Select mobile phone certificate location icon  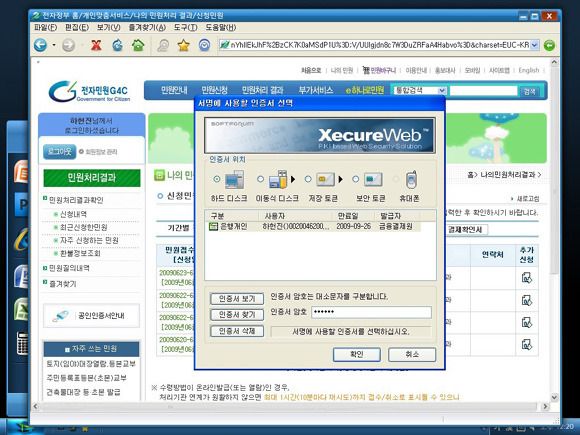pos(411,180)
